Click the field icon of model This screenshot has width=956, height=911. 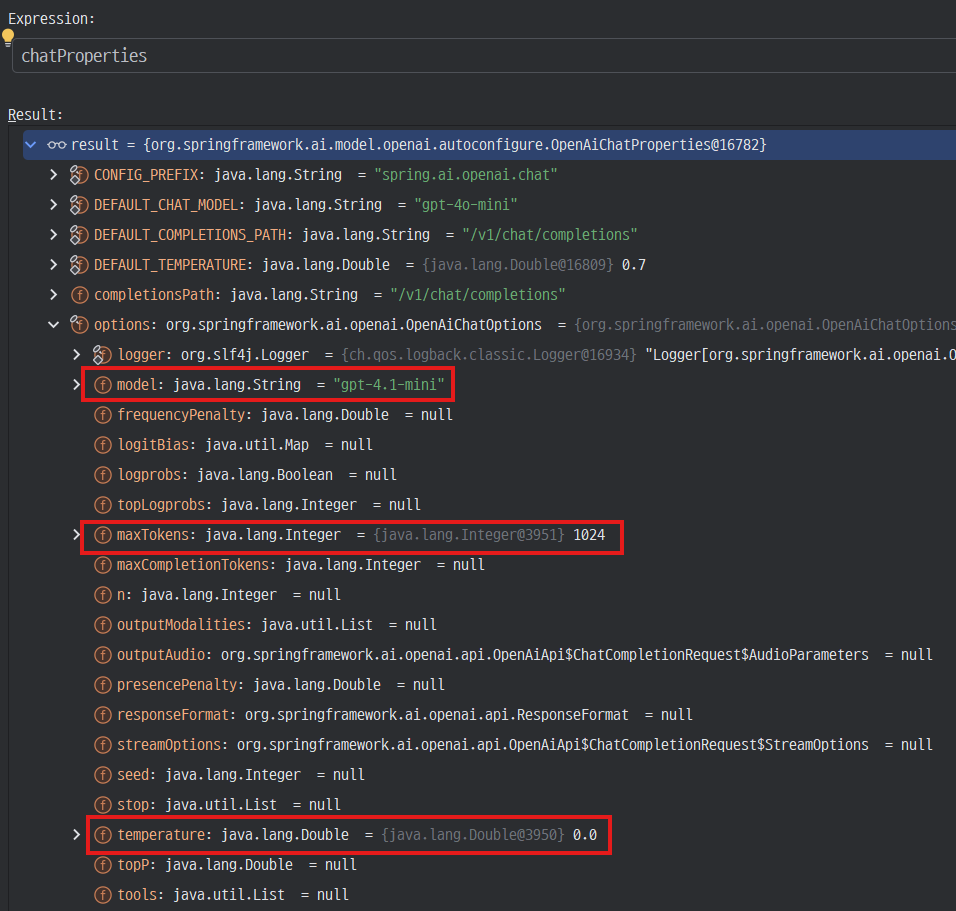[x=102, y=384]
